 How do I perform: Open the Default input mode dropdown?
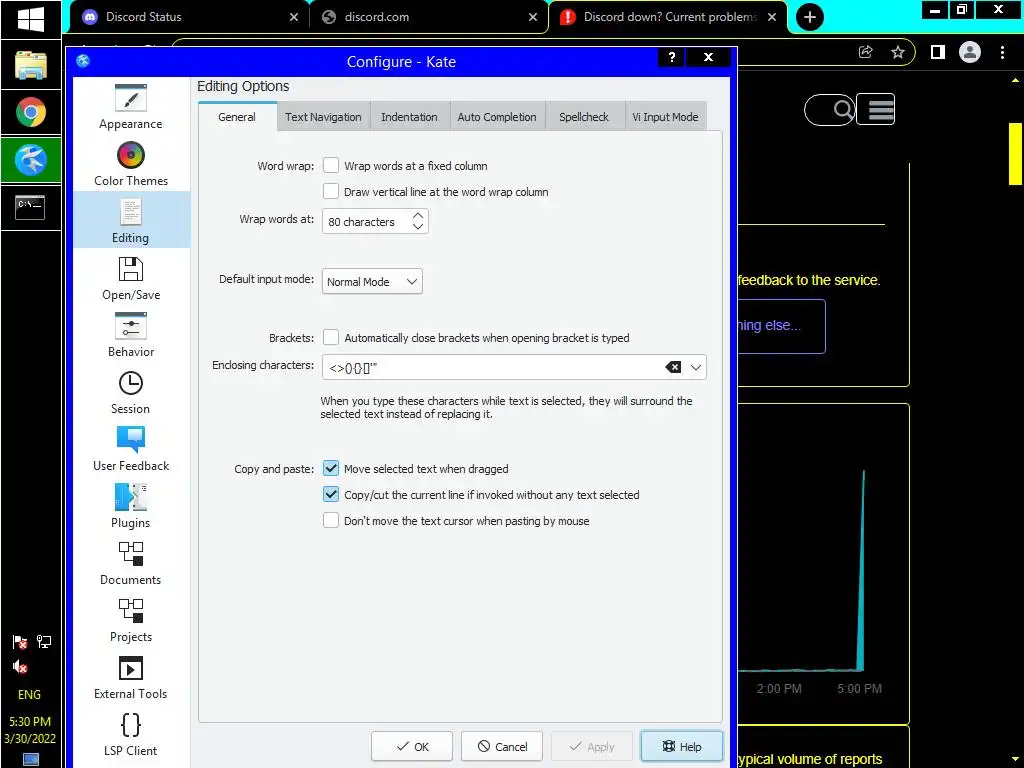(372, 281)
